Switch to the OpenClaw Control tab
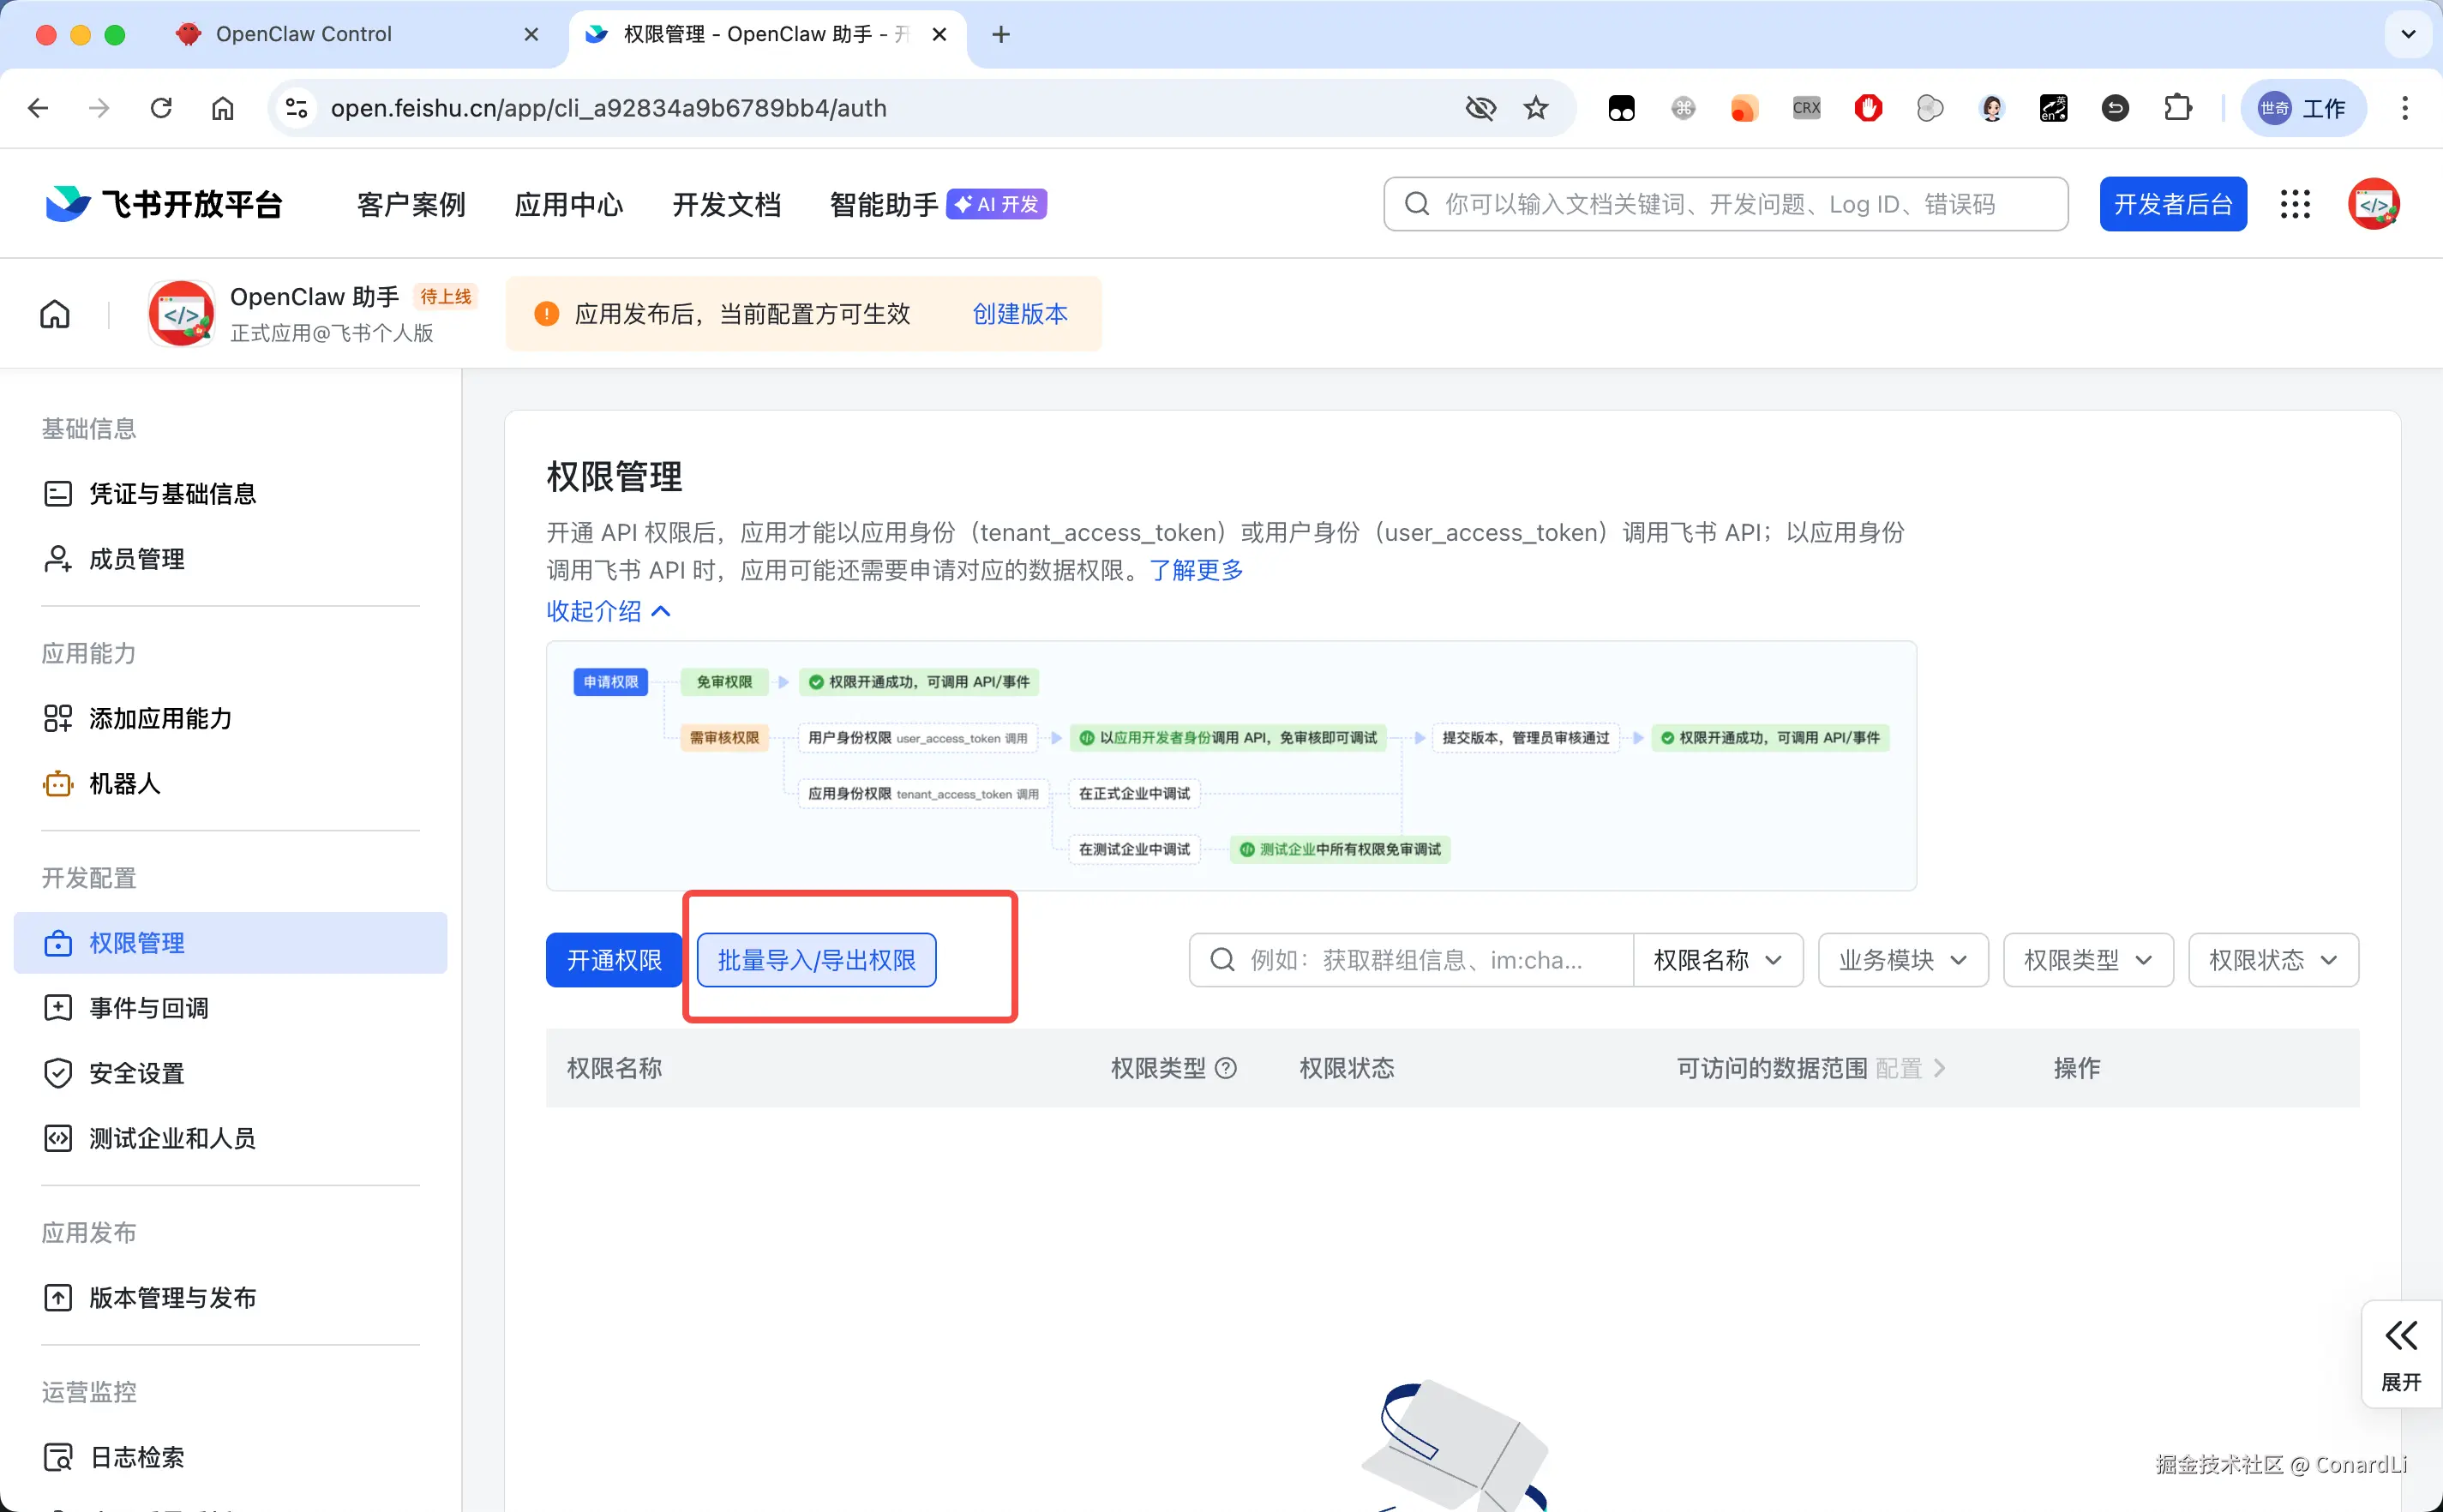The height and width of the screenshot is (1512, 2443). pos(303,34)
